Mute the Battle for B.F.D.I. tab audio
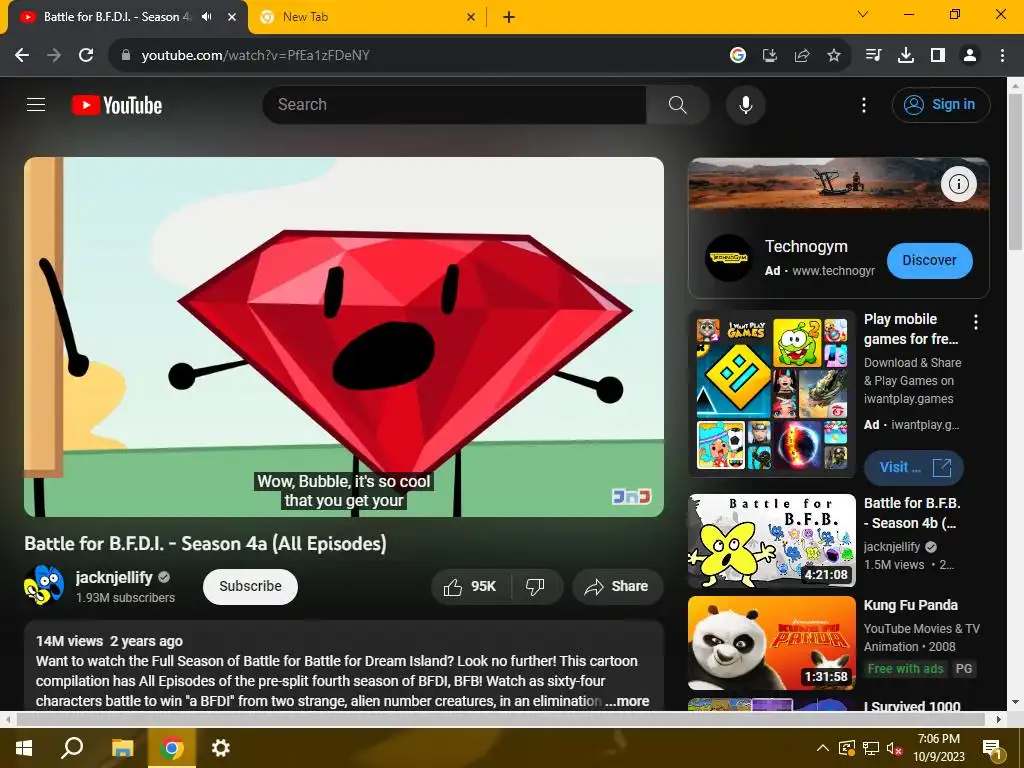Screen dimensions: 1024x768 coord(206,17)
